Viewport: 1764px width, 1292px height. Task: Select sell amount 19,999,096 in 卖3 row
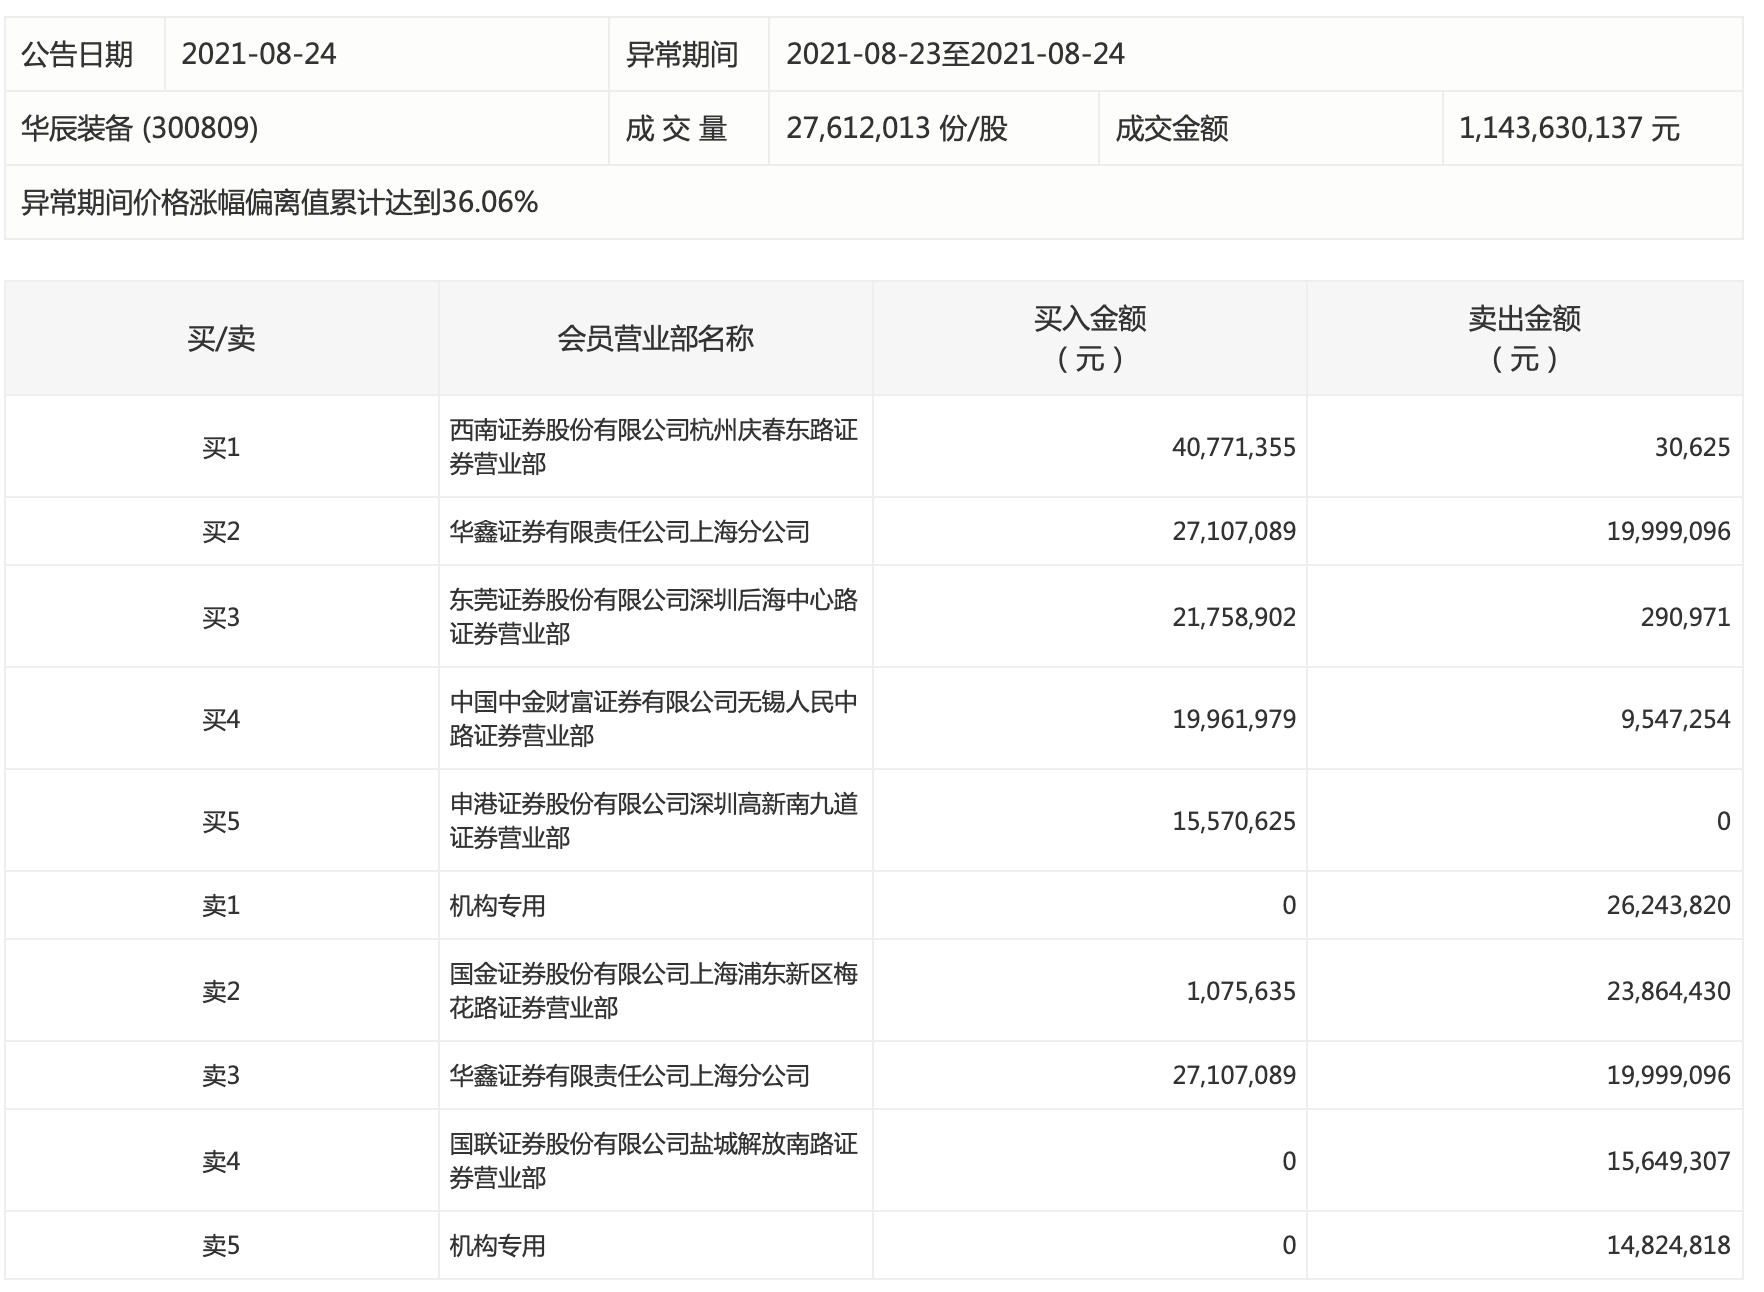point(1668,1075)
